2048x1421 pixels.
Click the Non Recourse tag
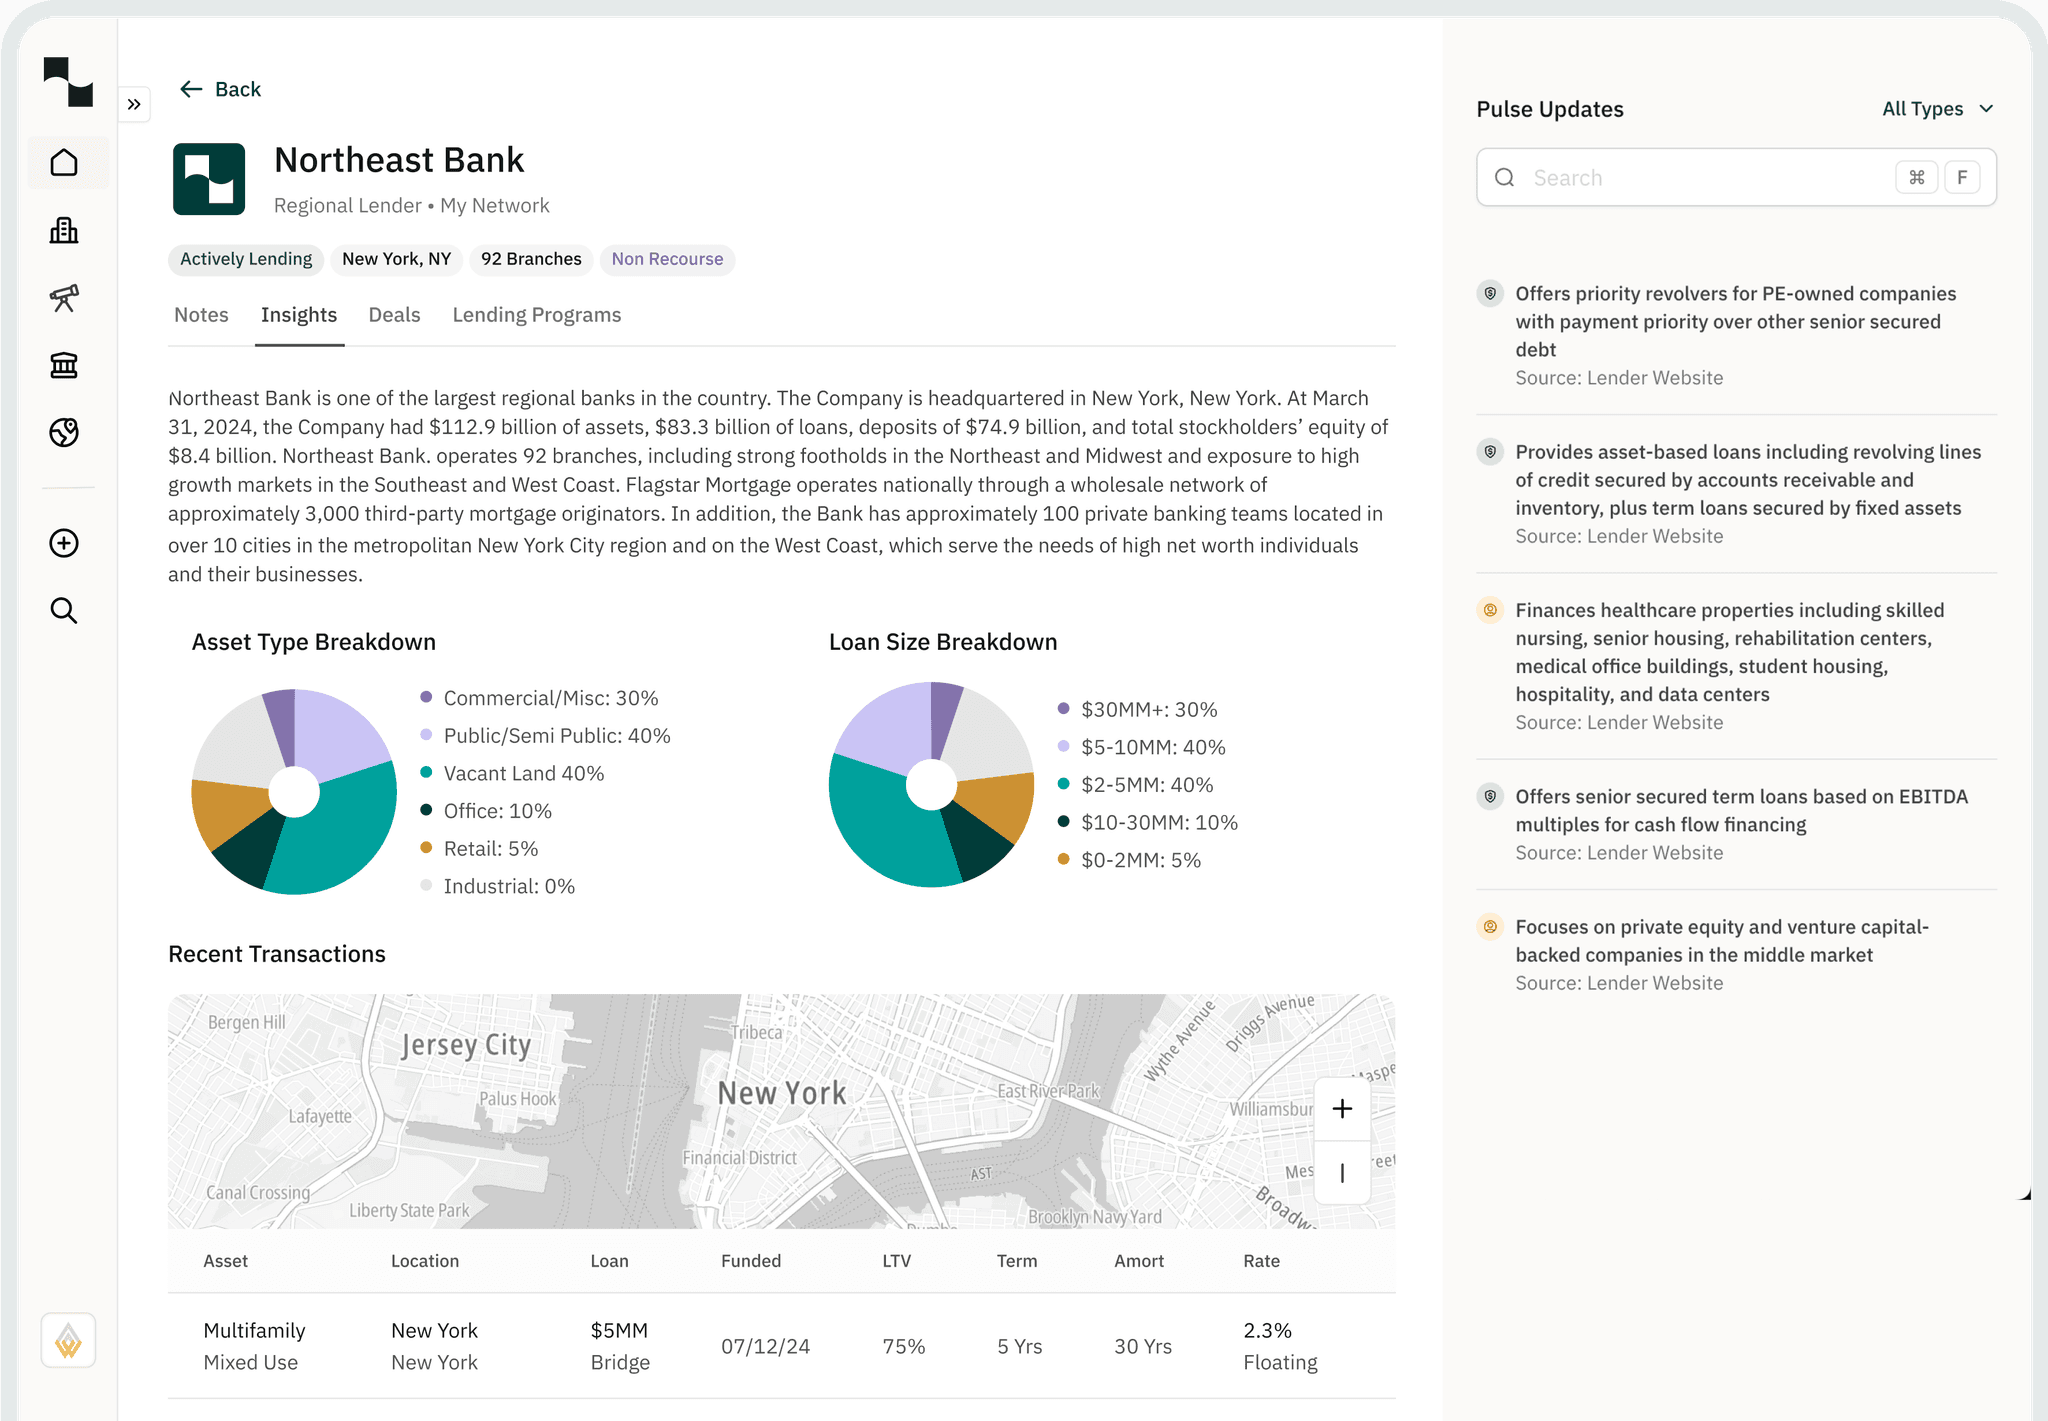[x=667, y=259]
